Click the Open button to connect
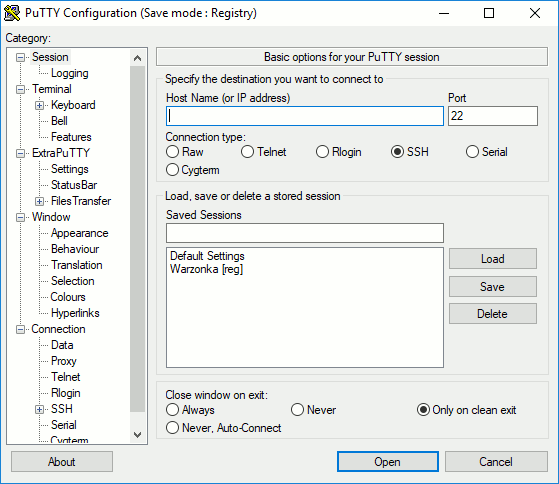The height and width of the screenshot is (484, 559). click(x=388, y=462)
